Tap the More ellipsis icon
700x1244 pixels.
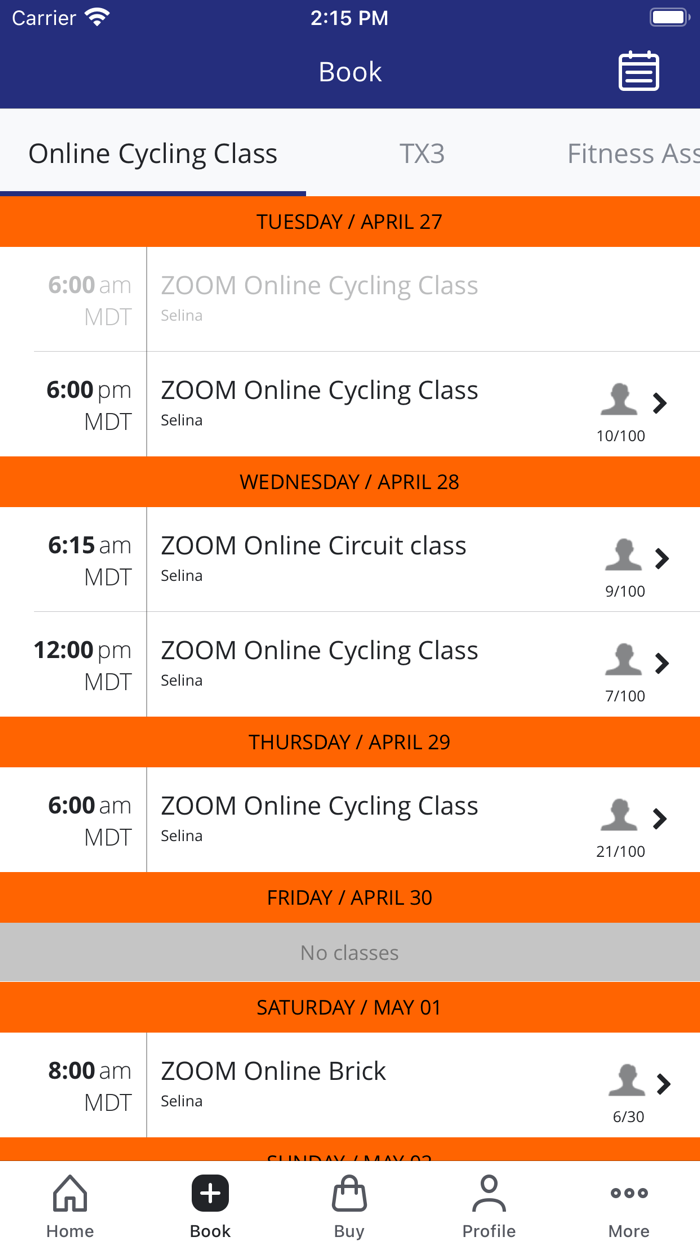tap(628, 1192)
